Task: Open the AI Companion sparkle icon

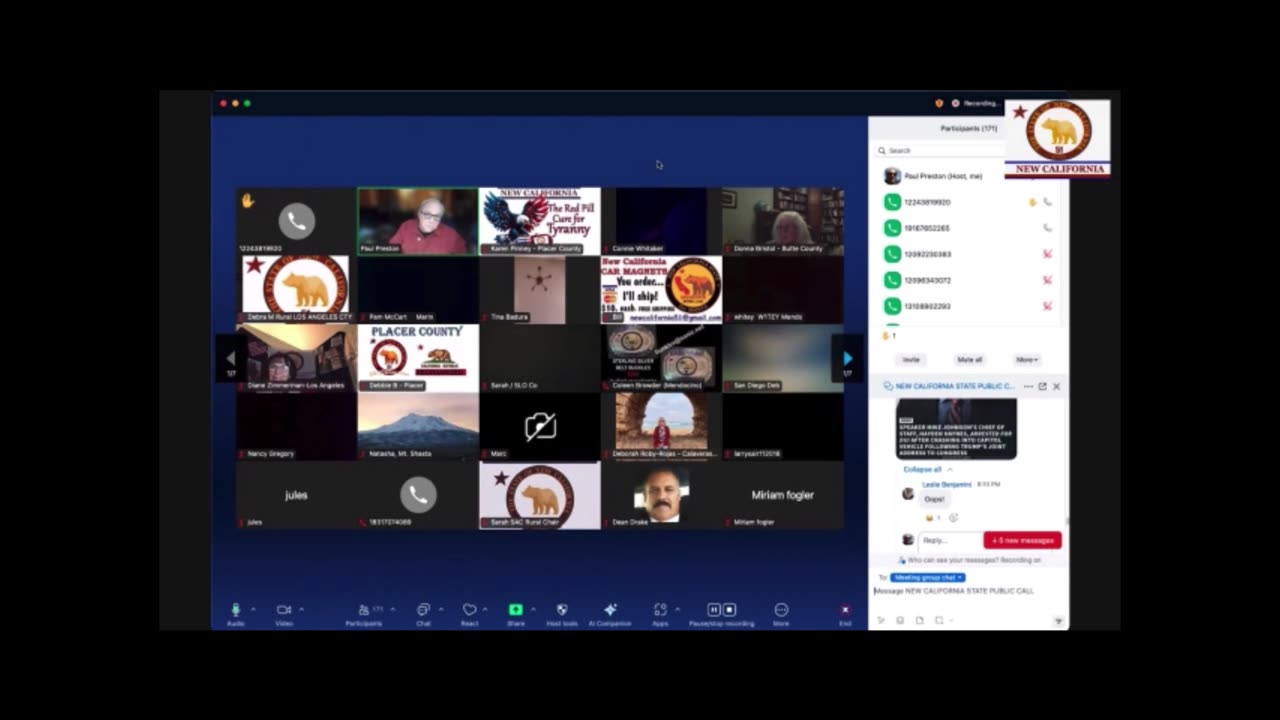Action: (x=610, y=609)
